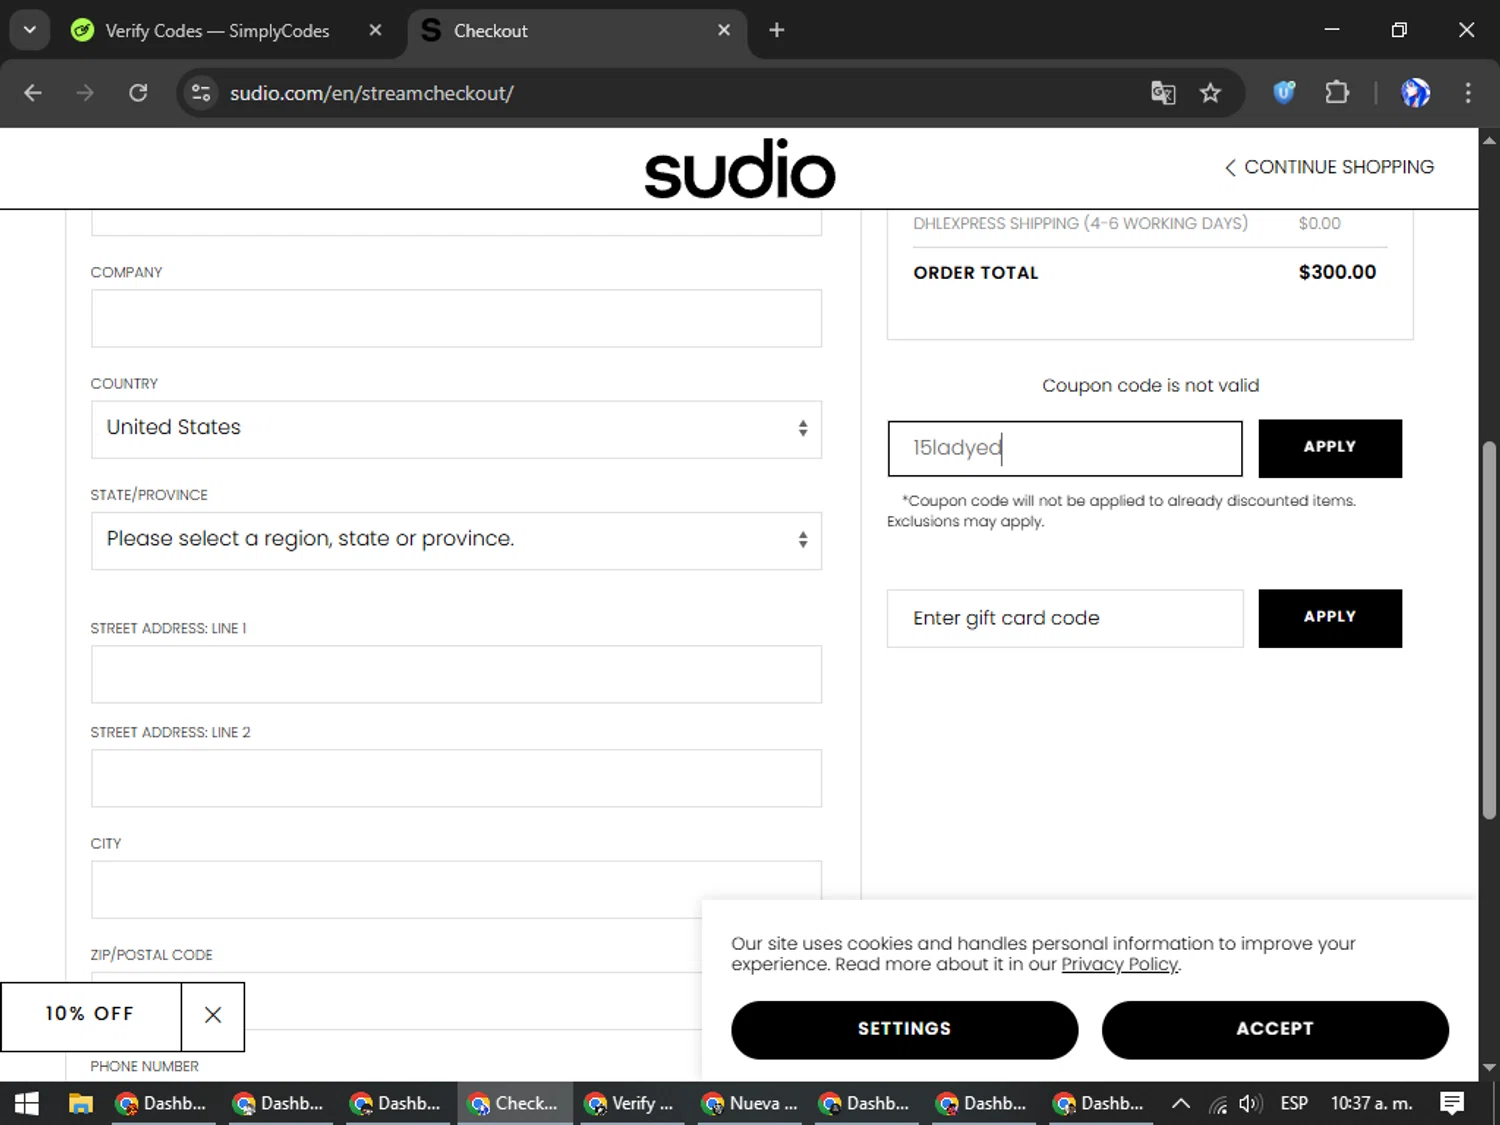This screenshot has height=1125, width=1500.
Task: Bookmark this page with star icon
Action: click(1210, 93)
